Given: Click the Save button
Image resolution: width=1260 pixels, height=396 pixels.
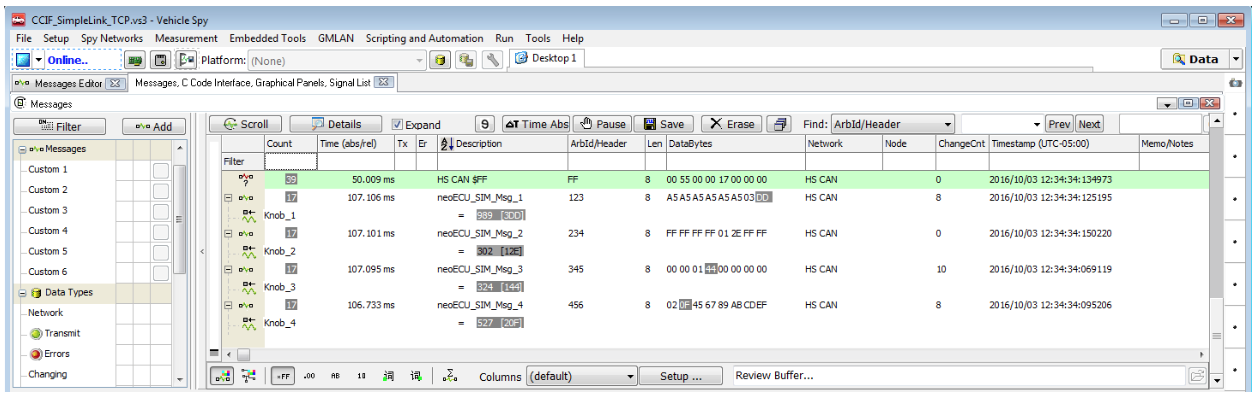Looking at the screenshot, I should 664,124.
